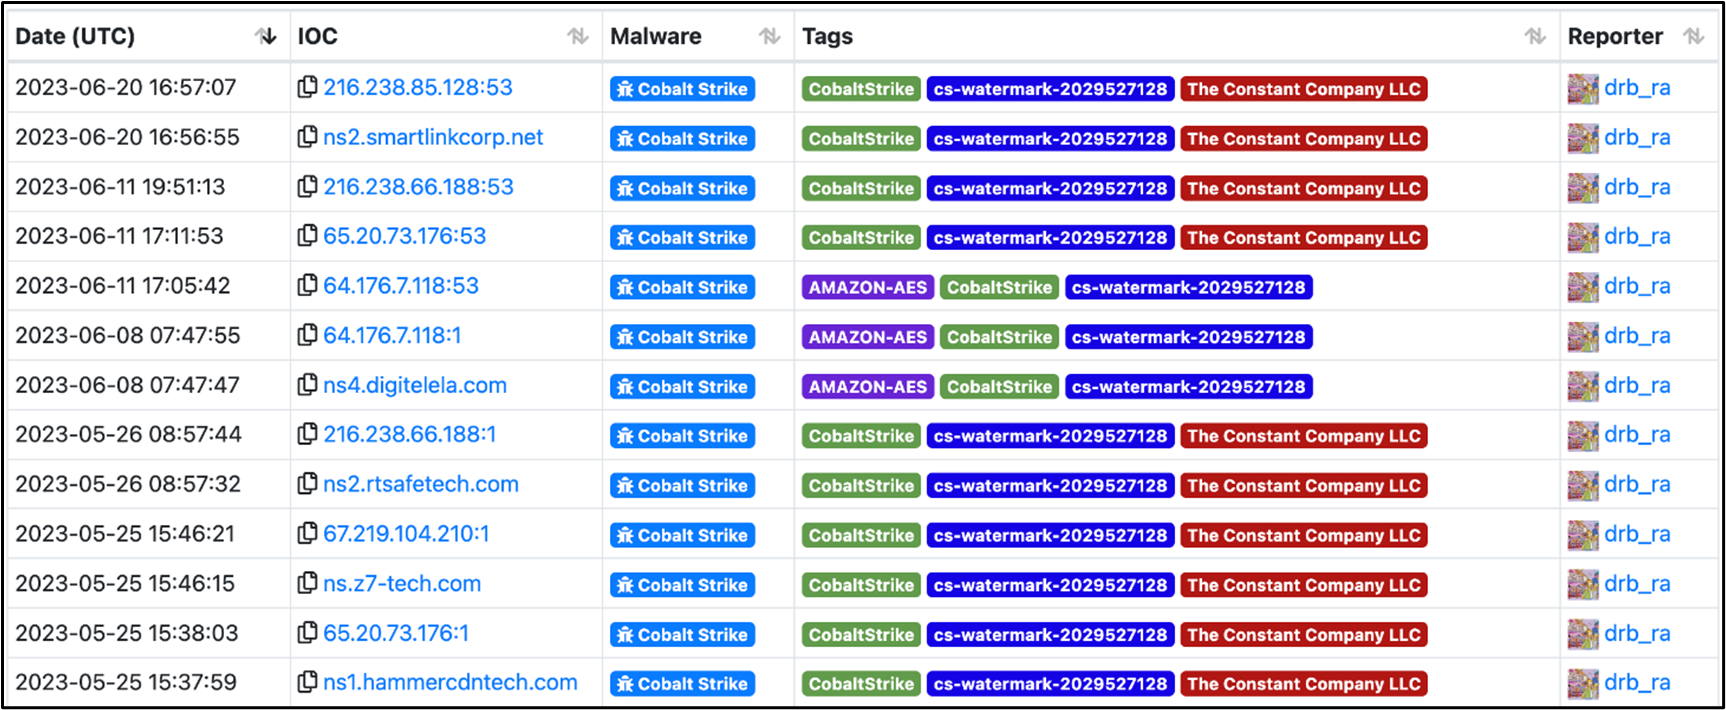Sort the Tags column using its arrows

coord(1535,37)
